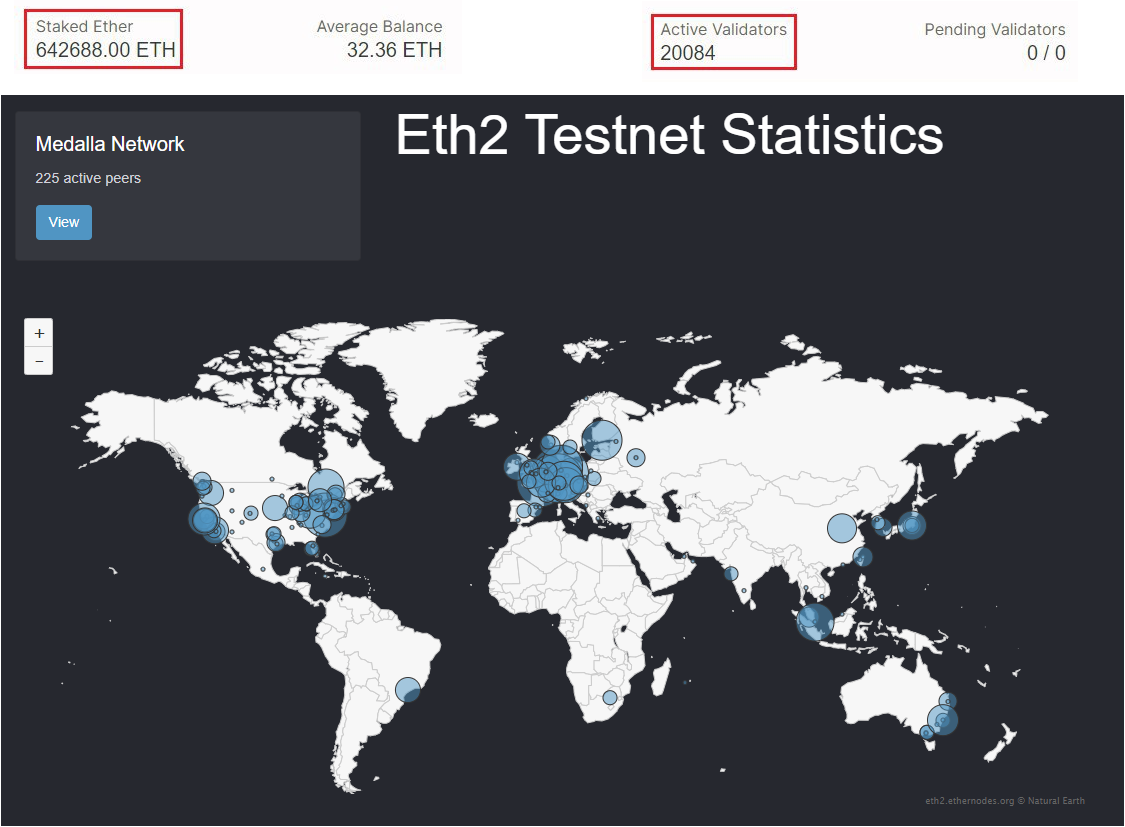
Task: Click the Staked Ether label
Action: [85, 27]
